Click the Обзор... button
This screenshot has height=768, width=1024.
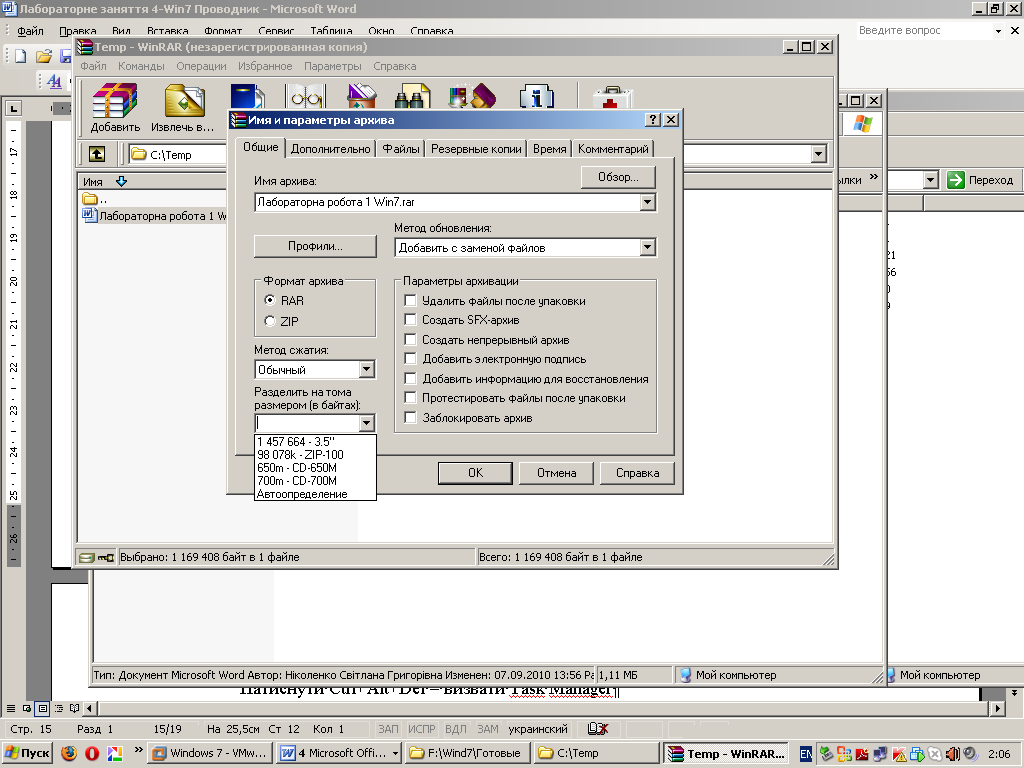pos(618,177)
